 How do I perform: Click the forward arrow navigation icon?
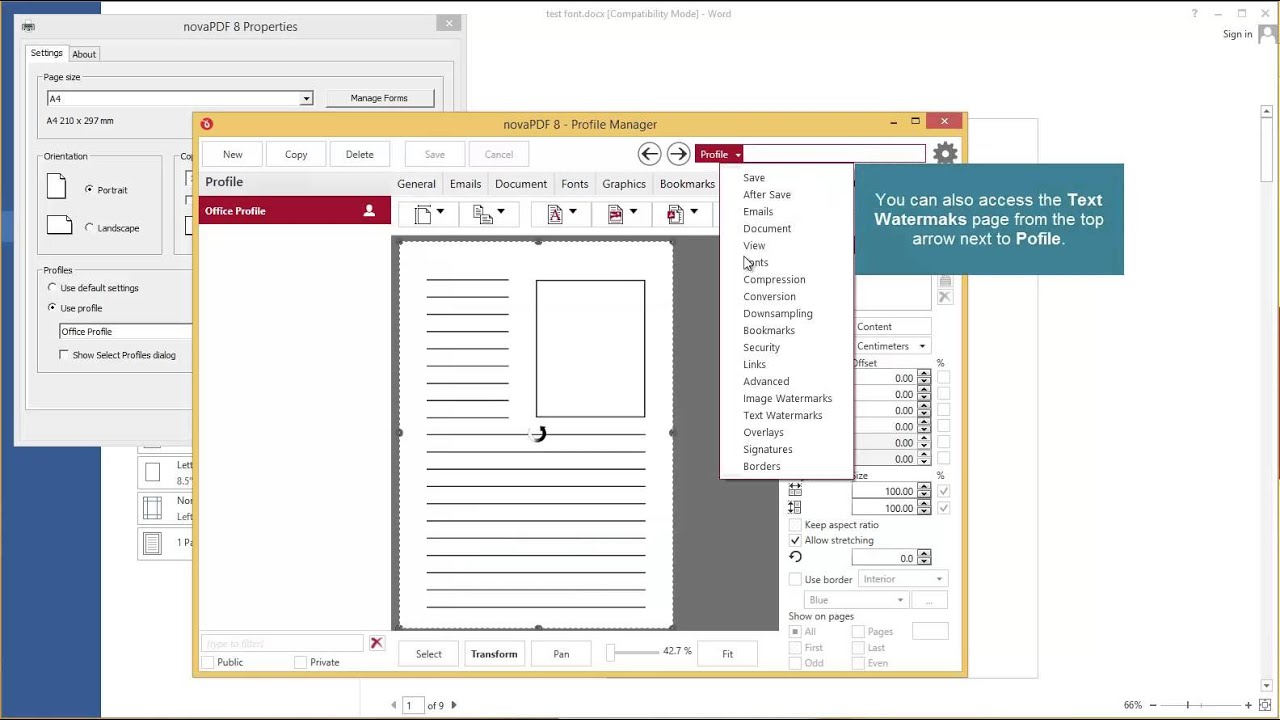coord(678,154)
